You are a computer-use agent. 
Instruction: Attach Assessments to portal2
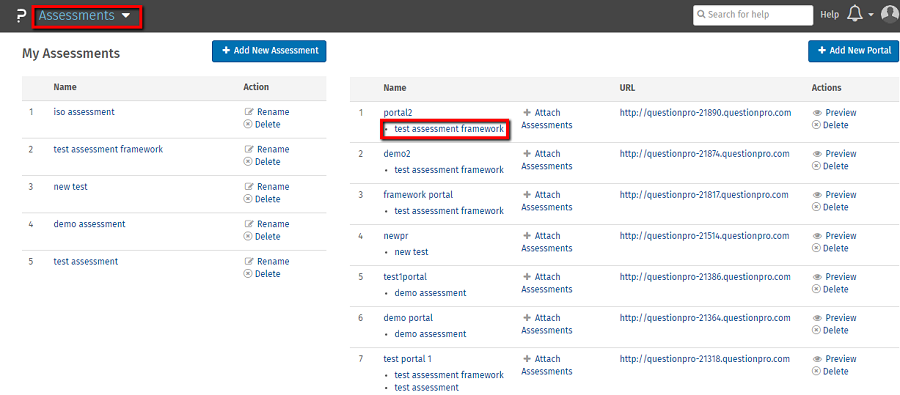[x=546, y=119]
